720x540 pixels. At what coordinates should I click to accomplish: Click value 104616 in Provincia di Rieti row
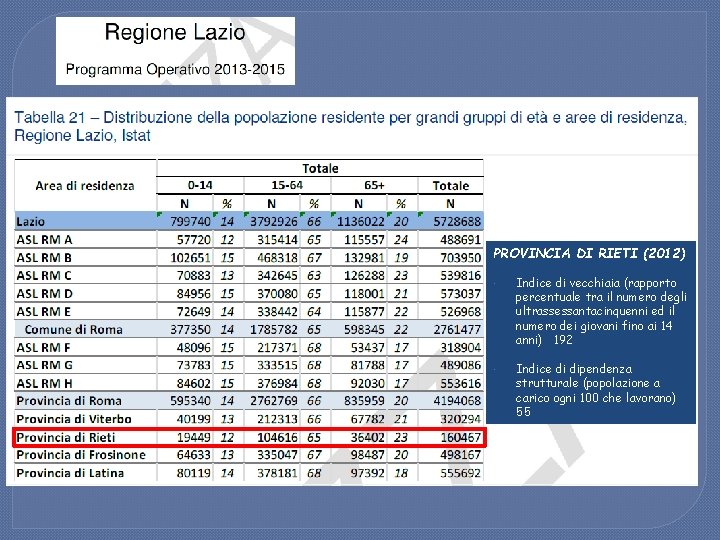(277, 438)
